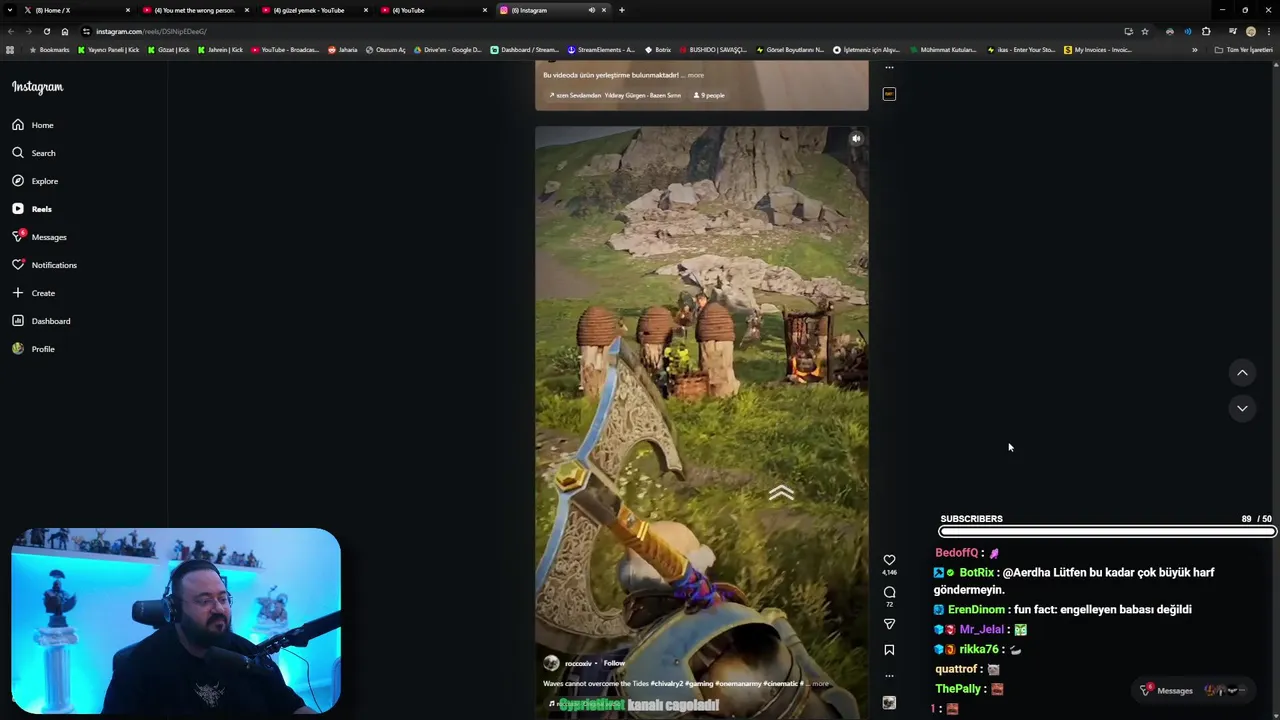This screenshot has height=720, width=1280.
Task: Expand previous reel caption with more
Action: 695,75
